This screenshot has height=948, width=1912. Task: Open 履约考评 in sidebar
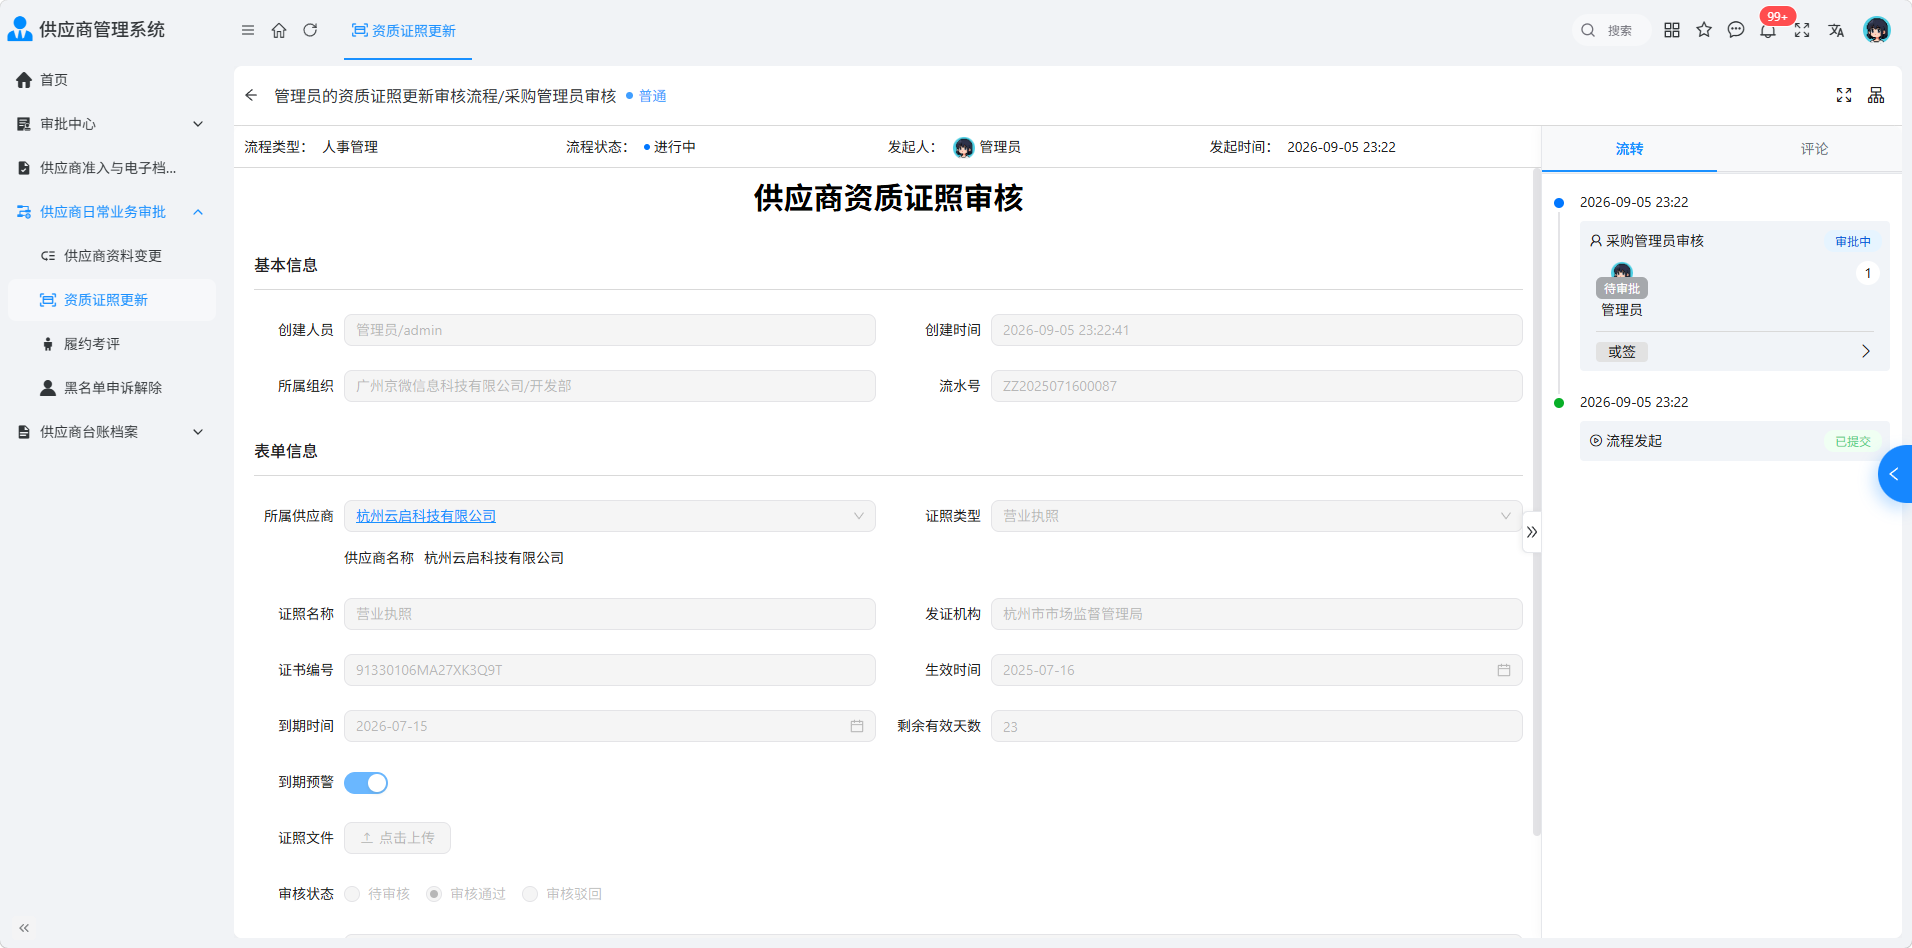[112, 344]
